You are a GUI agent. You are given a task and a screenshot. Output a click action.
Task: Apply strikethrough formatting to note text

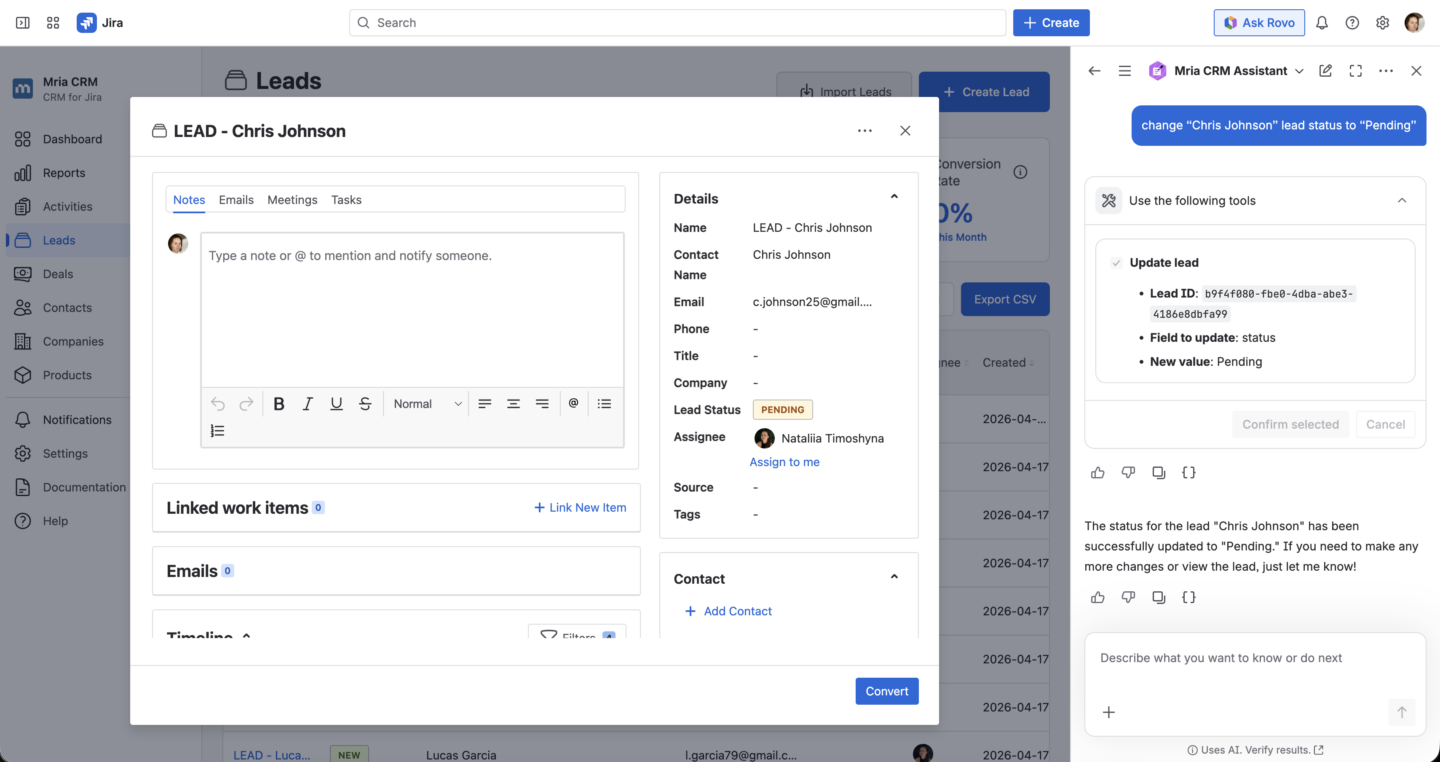pos(365,403)
